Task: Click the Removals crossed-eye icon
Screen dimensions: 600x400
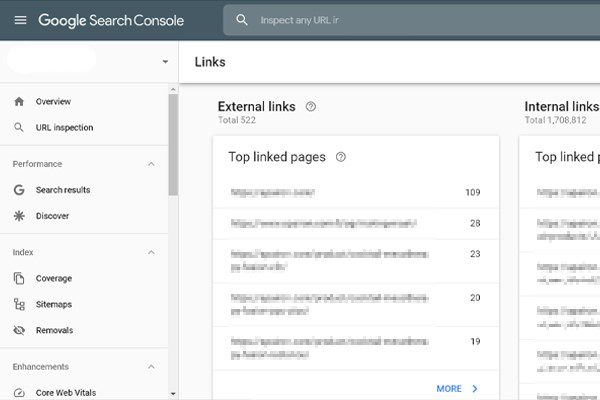Action: click(x=19, y=330)
